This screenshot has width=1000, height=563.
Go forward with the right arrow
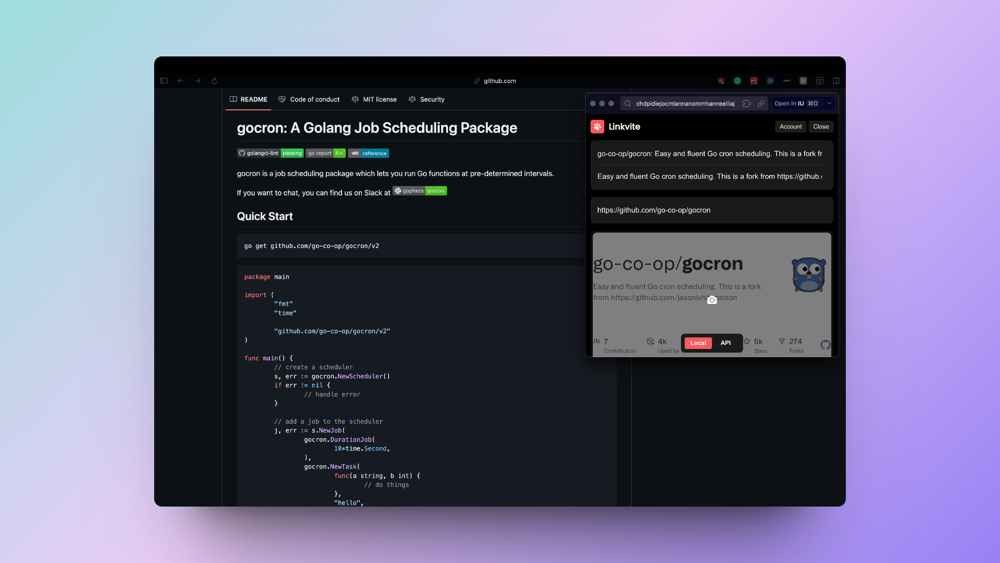(198, 81)
